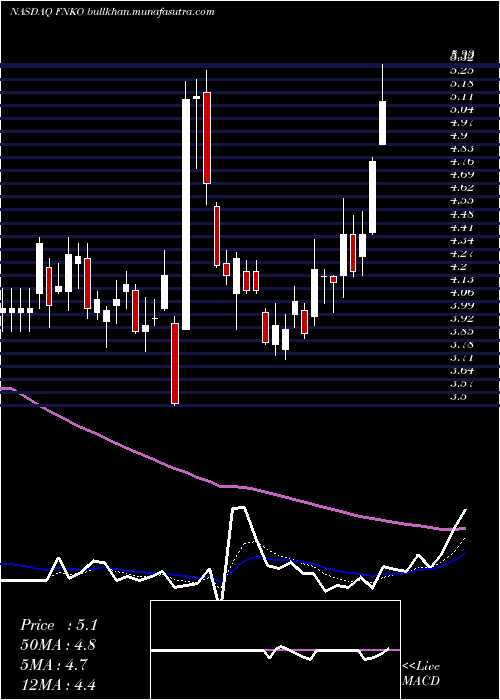Click the 3.99 price axis label
The image size is (500, 700).
click(x=462, y=306)
